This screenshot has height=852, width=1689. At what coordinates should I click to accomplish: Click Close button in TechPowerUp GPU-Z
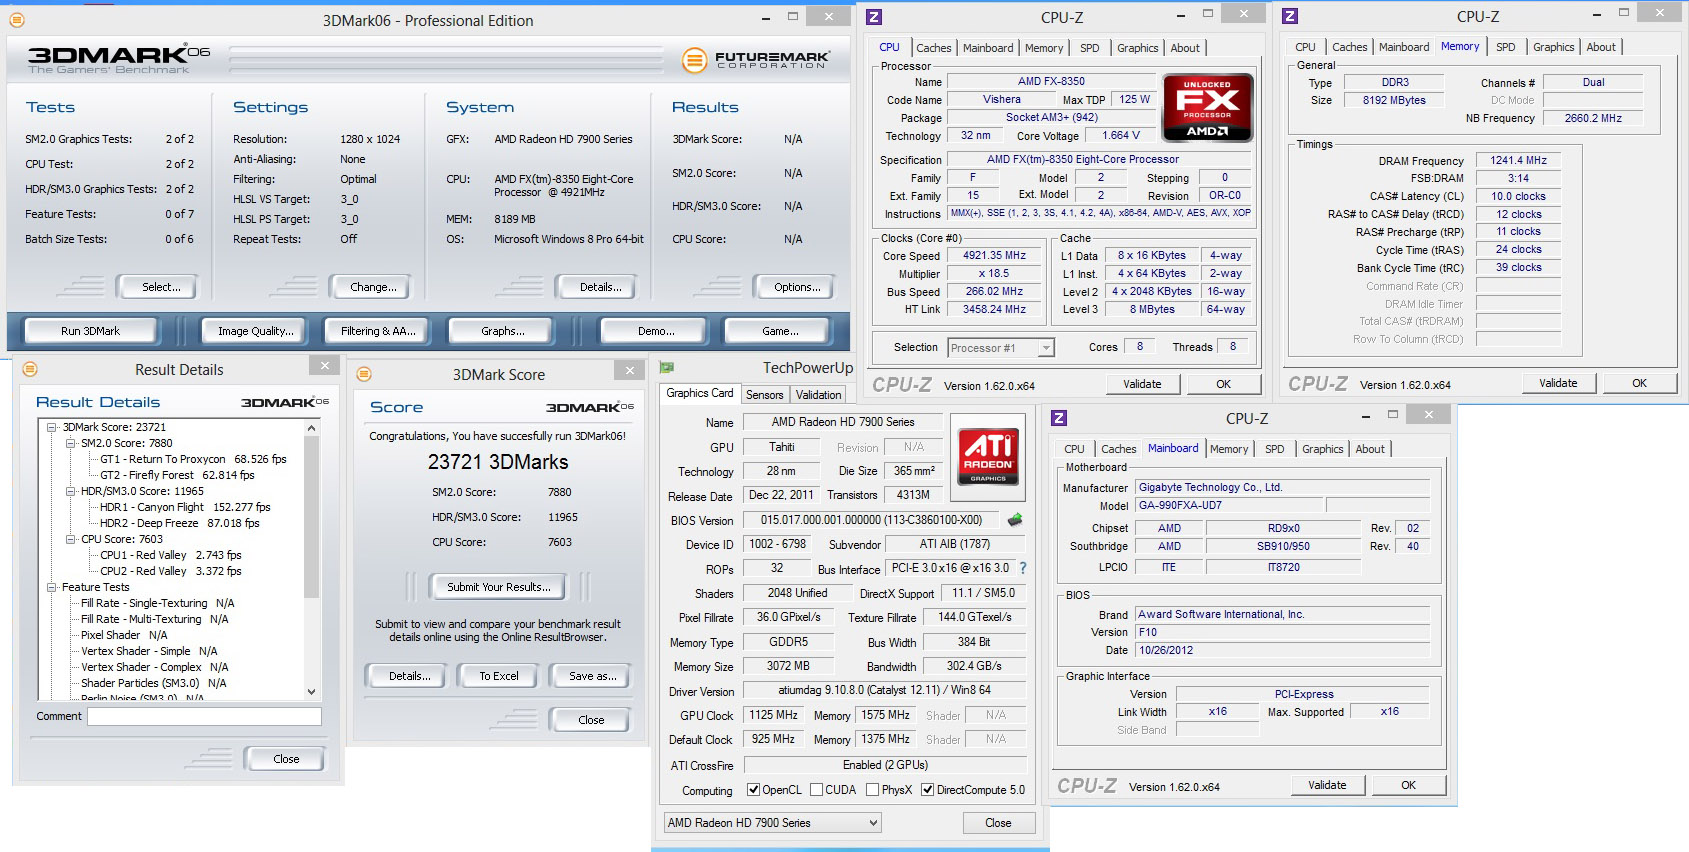(998, 823)
